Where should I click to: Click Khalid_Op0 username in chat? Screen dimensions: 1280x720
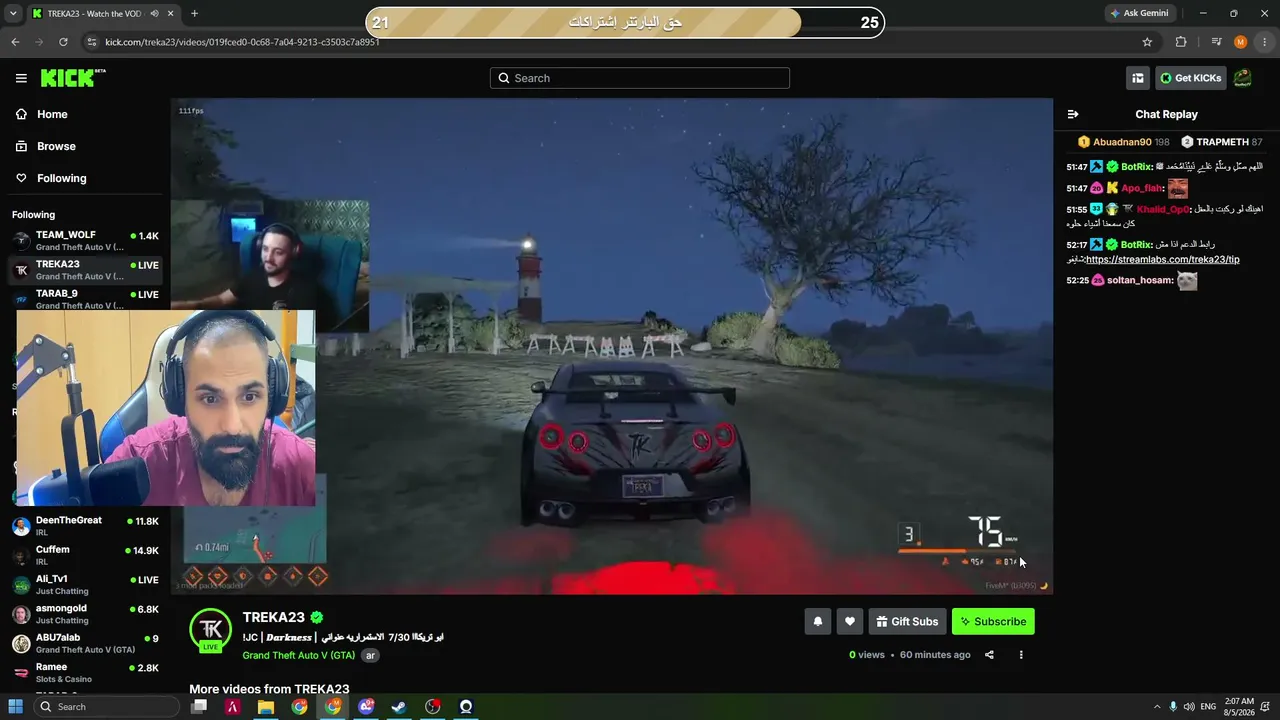click(x=1163, y=209)
